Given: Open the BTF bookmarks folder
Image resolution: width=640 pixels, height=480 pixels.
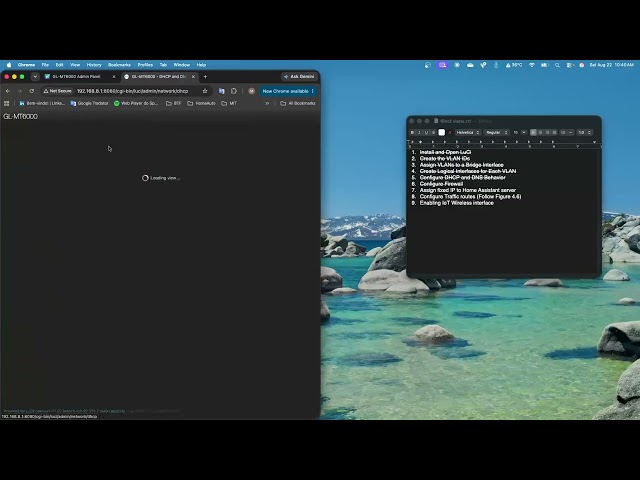Looking at the screenshot, I should click(x=173, y=103).
